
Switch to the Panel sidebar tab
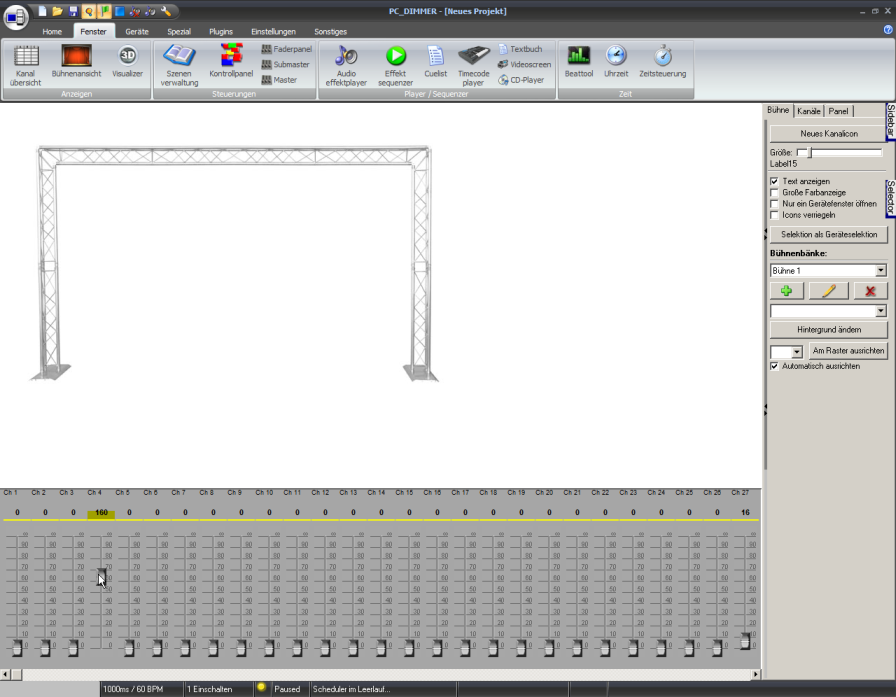tap(838, 111)
